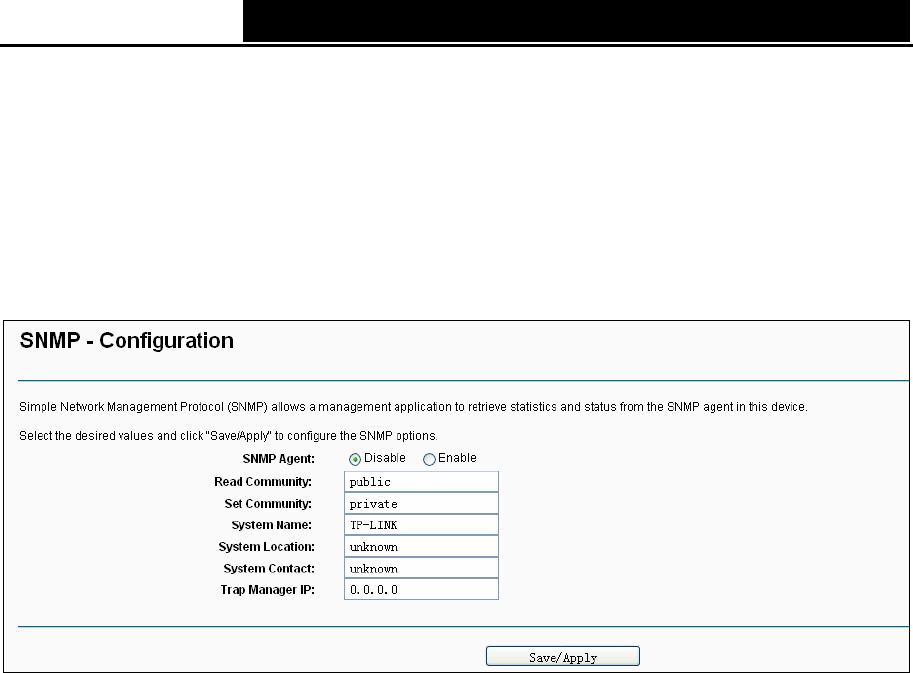
Task: Click the System Name field containing TP-LINK
Action: [x=421, y=525]
